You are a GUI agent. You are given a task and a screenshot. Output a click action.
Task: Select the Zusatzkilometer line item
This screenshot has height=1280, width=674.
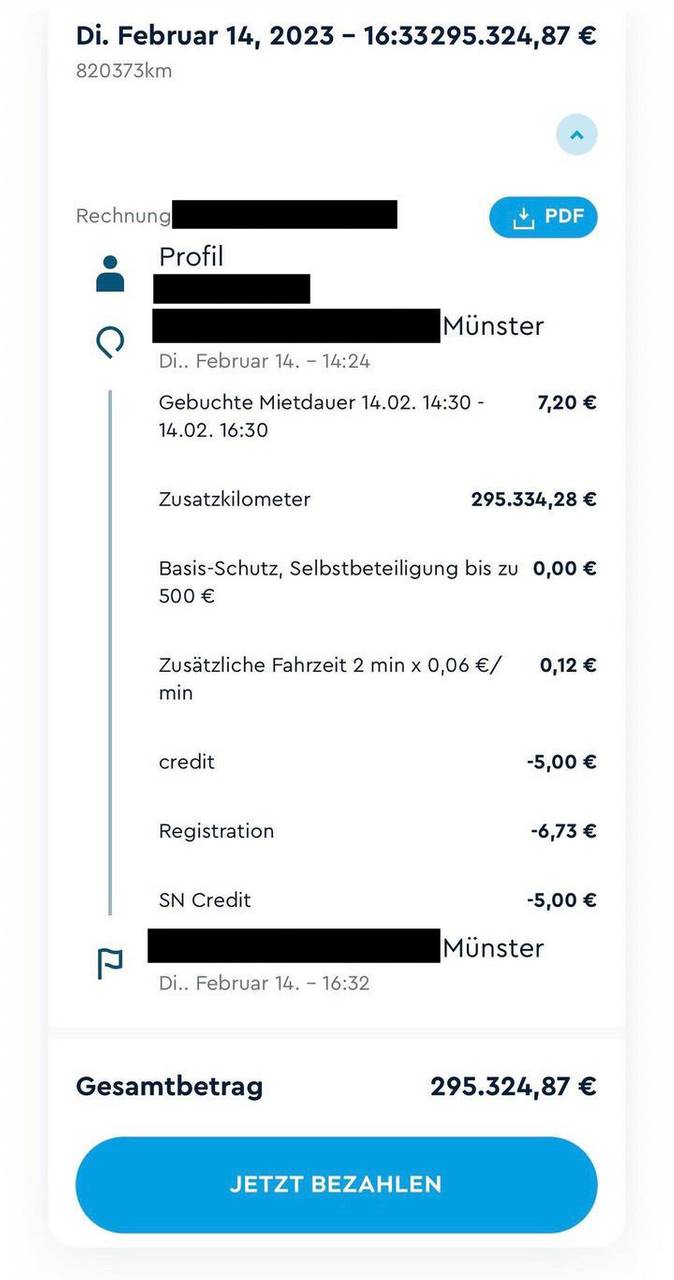(235, 499)
